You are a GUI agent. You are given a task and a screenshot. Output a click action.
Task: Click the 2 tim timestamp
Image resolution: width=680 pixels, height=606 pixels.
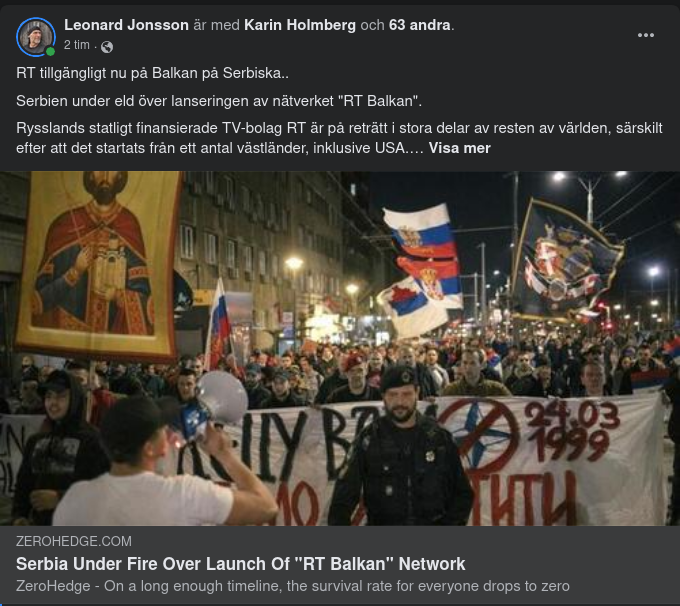[x=77, y=45]
